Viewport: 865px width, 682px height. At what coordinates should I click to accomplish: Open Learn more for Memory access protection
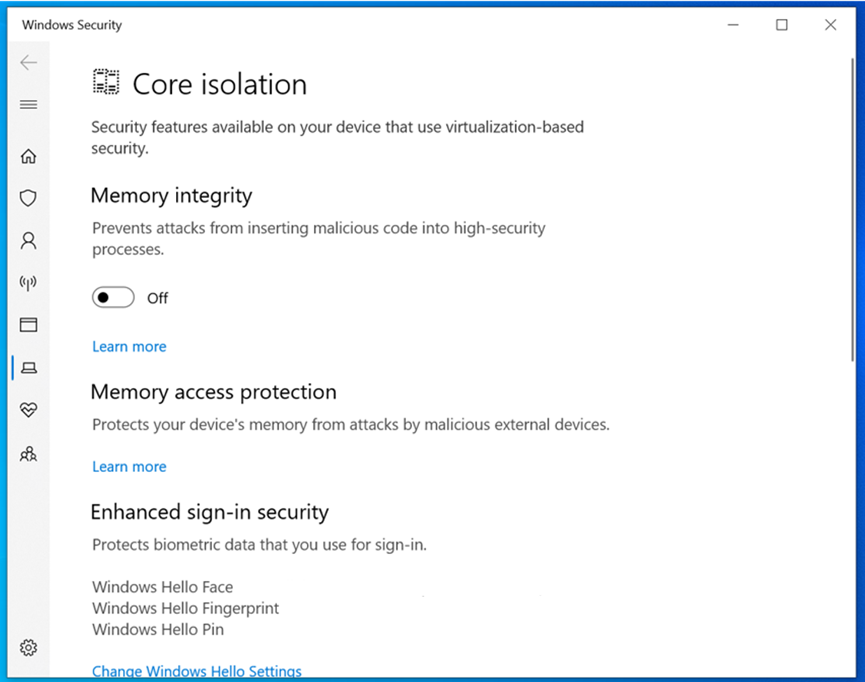pos(129,466)
